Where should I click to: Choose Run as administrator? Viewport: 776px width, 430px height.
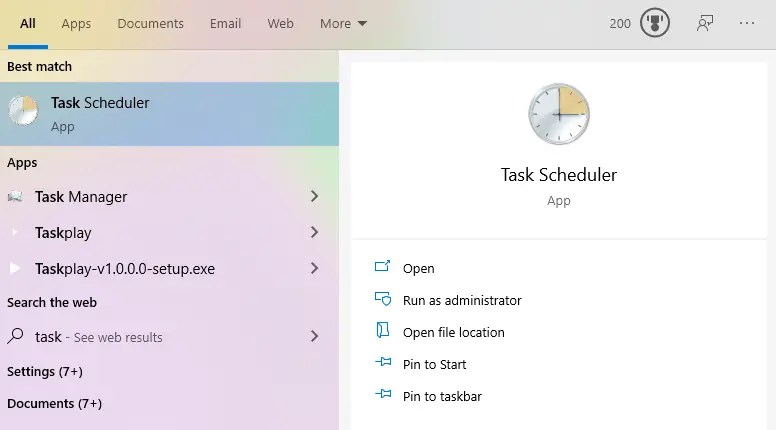(461, 300)
